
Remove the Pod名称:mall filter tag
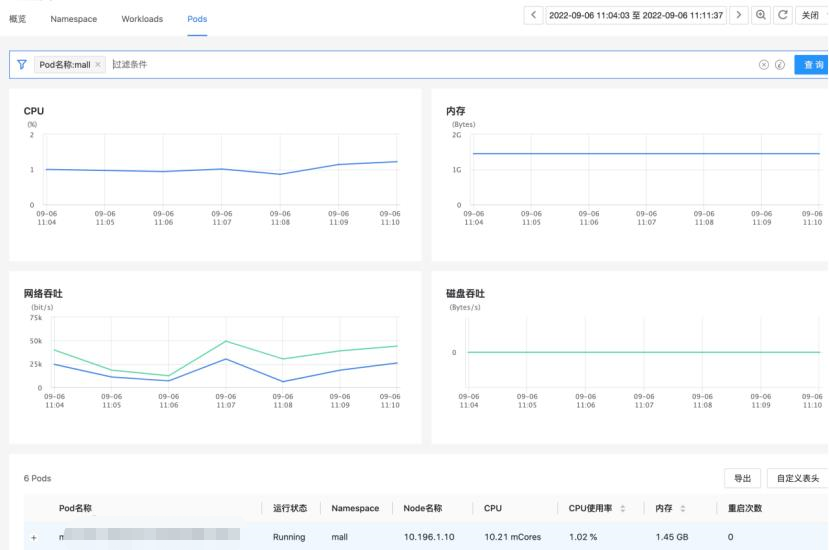click(98, 65)
